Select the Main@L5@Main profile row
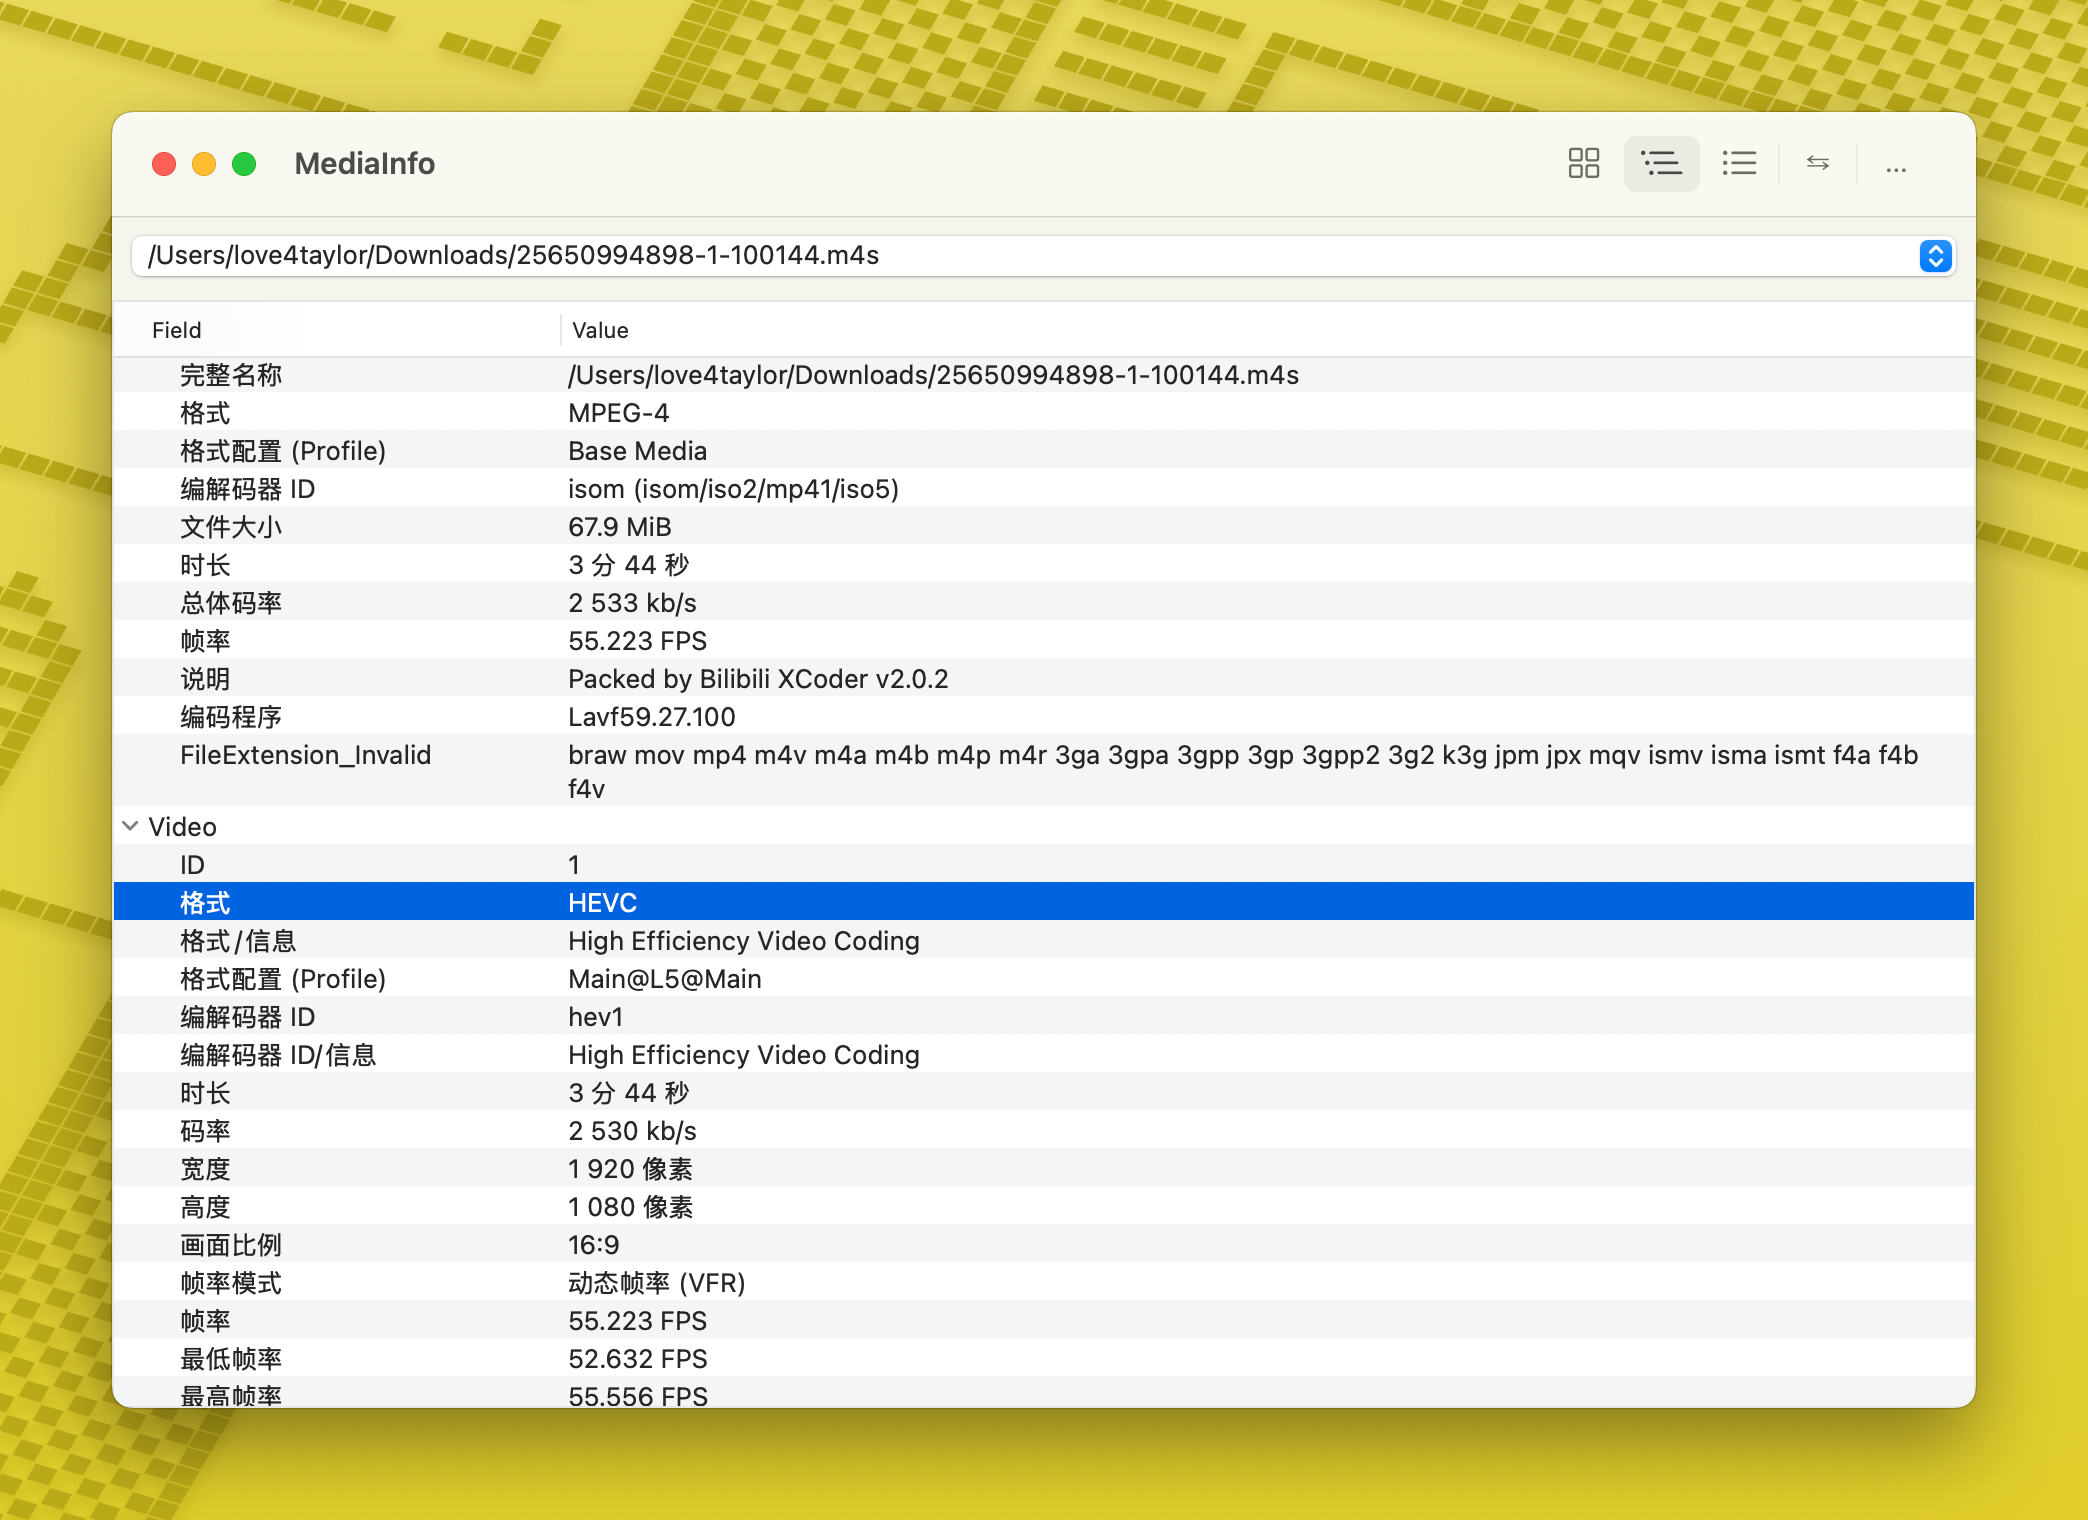Image resolution: width=2088 pixels, height=1520 pixels. 664,979
